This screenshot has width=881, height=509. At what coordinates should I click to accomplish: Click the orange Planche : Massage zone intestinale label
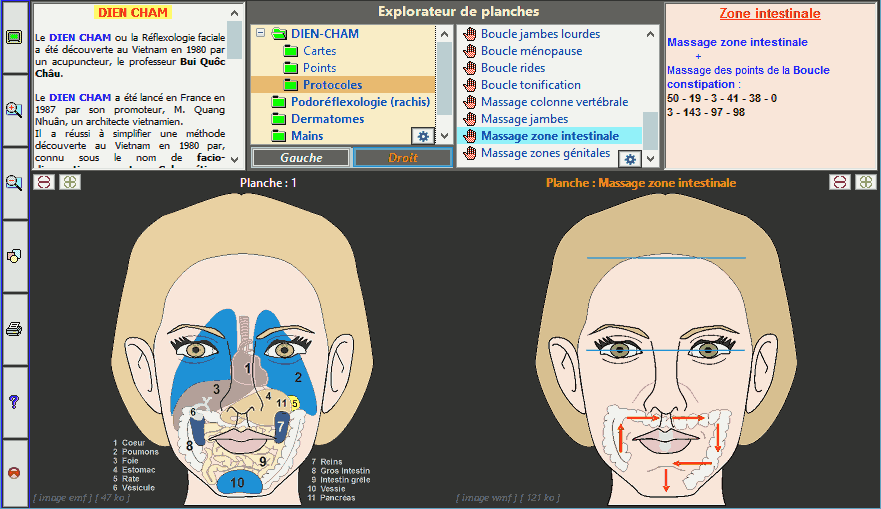pyautogui.click(x=641, y=183)
